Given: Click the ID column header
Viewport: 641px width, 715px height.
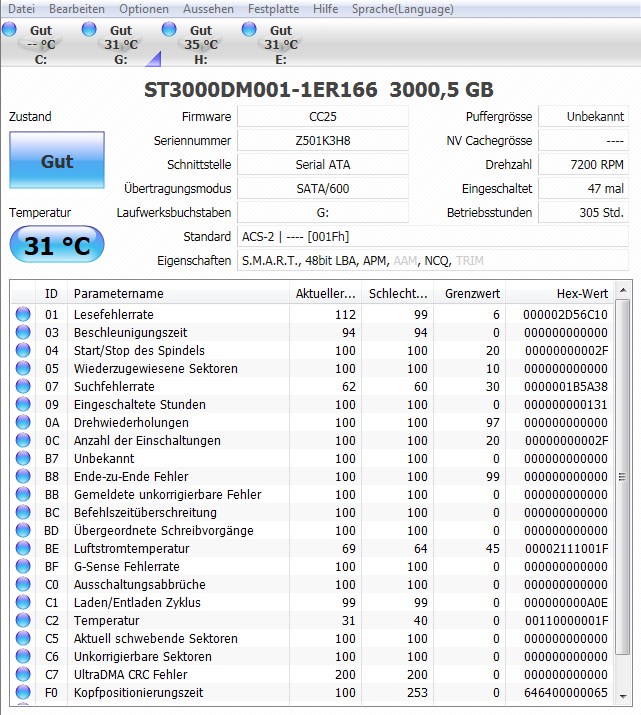Looking at the screenshot, I should click(51, 293).
